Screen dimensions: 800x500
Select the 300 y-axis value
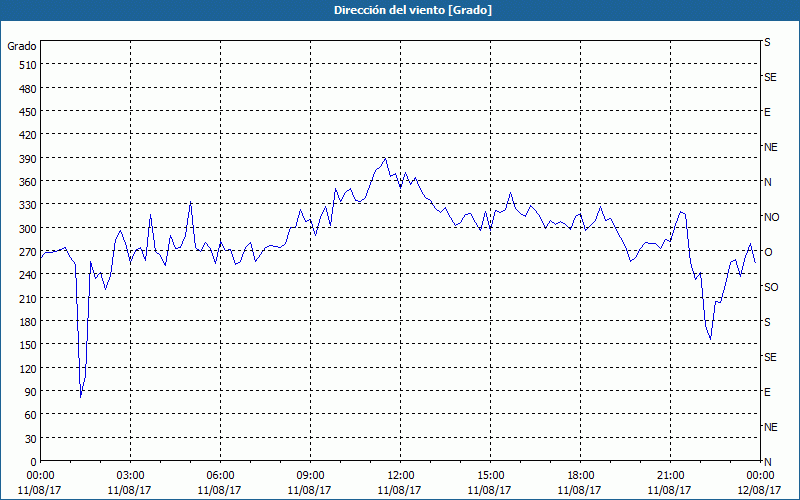coord(29,229)
